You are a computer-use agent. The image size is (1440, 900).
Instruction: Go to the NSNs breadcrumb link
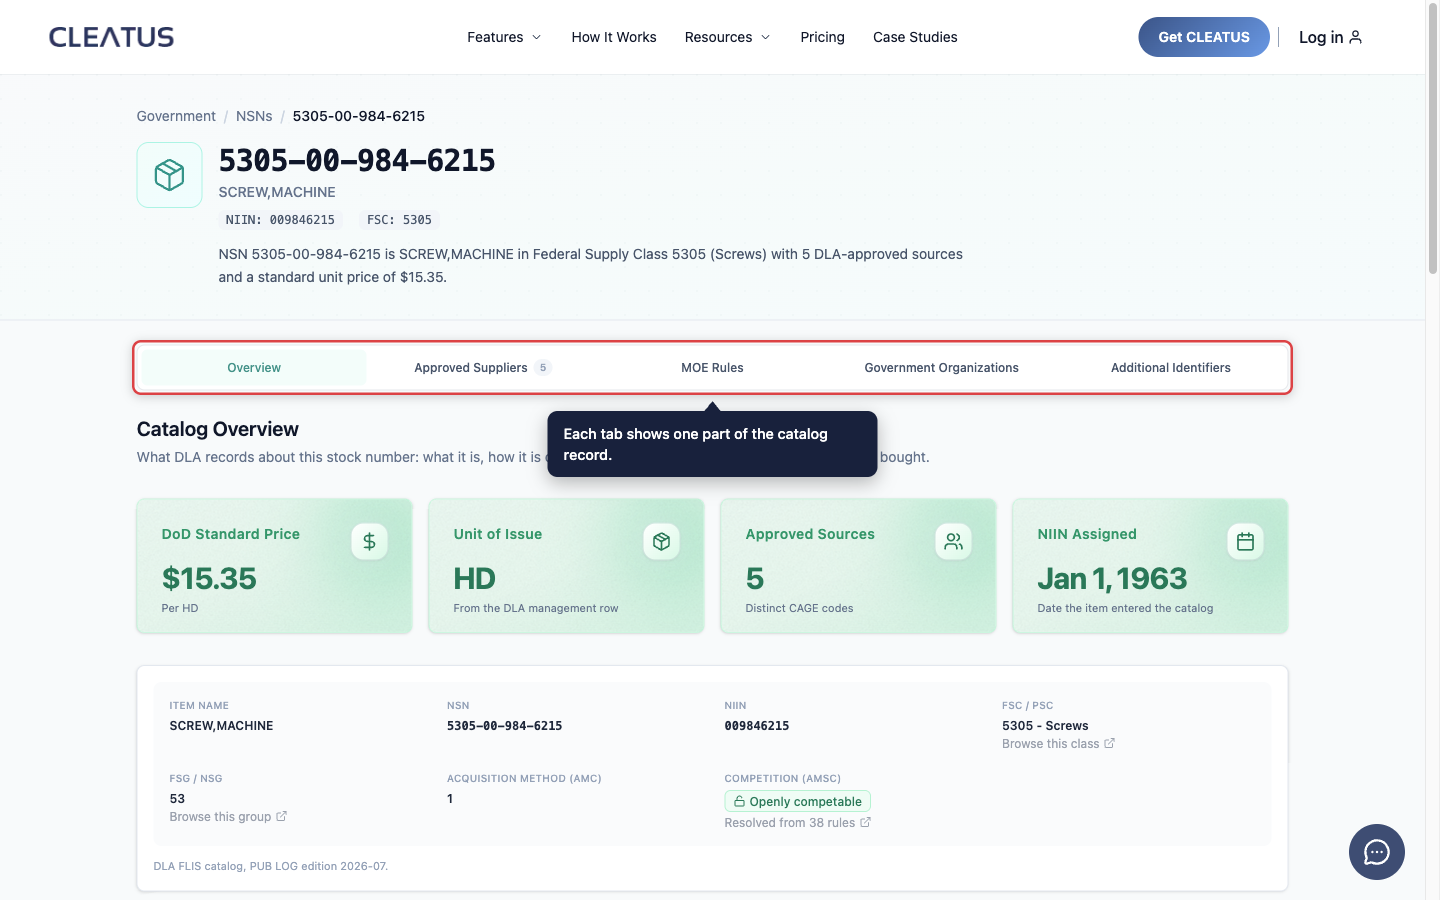(254, 116)
